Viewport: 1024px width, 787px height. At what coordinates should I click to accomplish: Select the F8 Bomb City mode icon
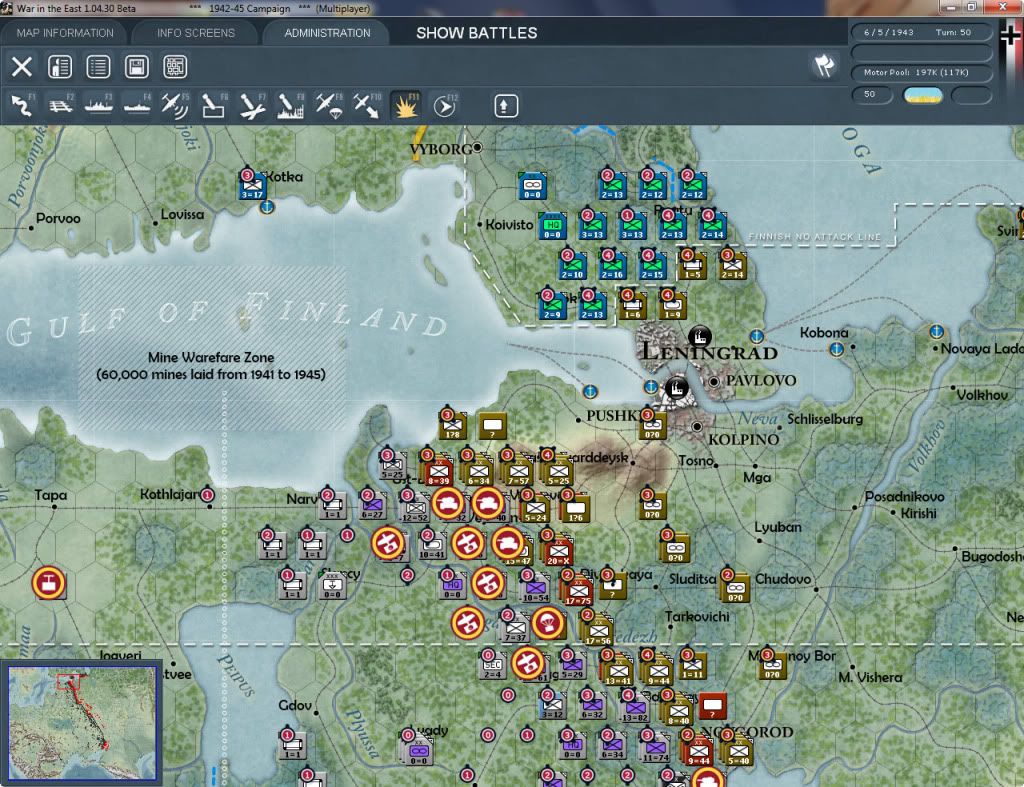coord(291,106)
